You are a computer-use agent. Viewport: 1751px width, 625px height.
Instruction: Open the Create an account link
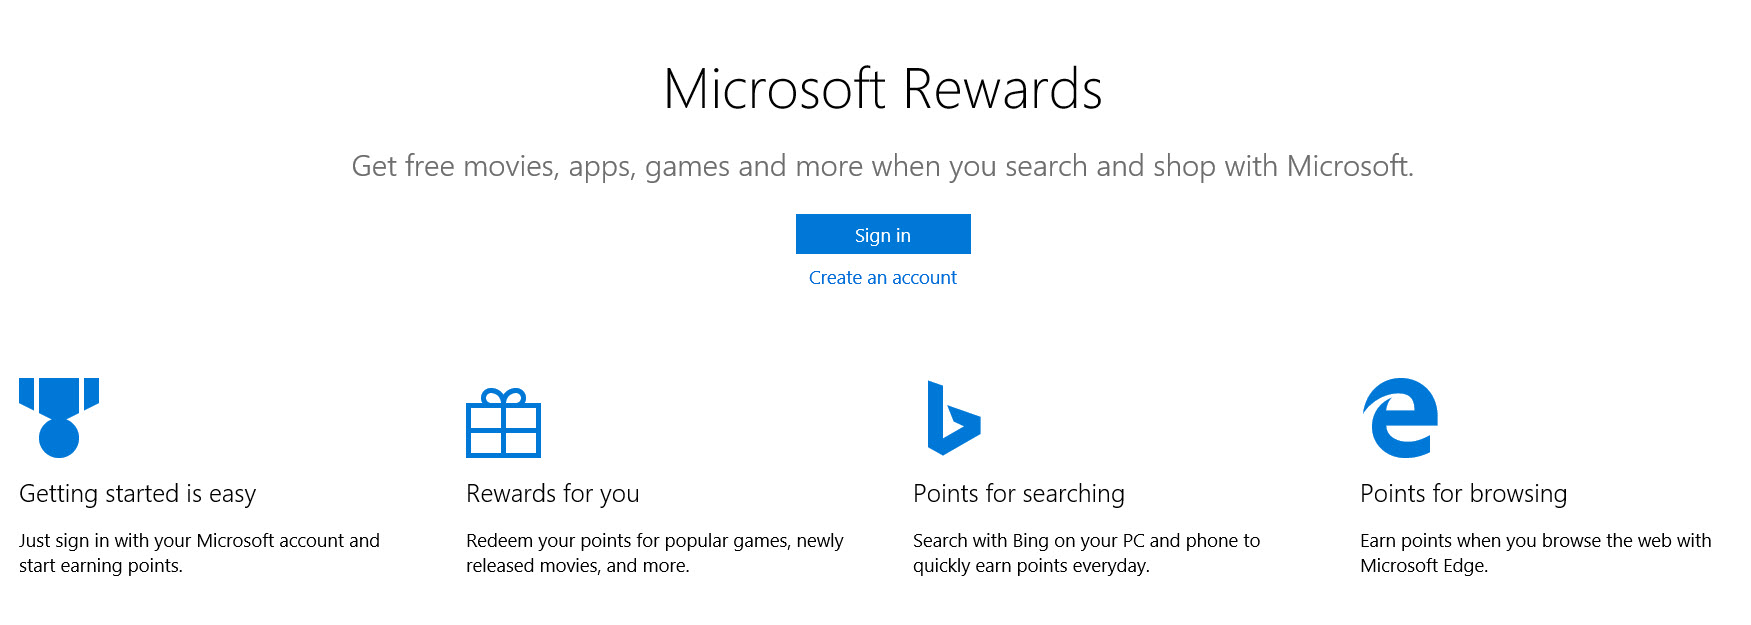click(x=883, y=278)
